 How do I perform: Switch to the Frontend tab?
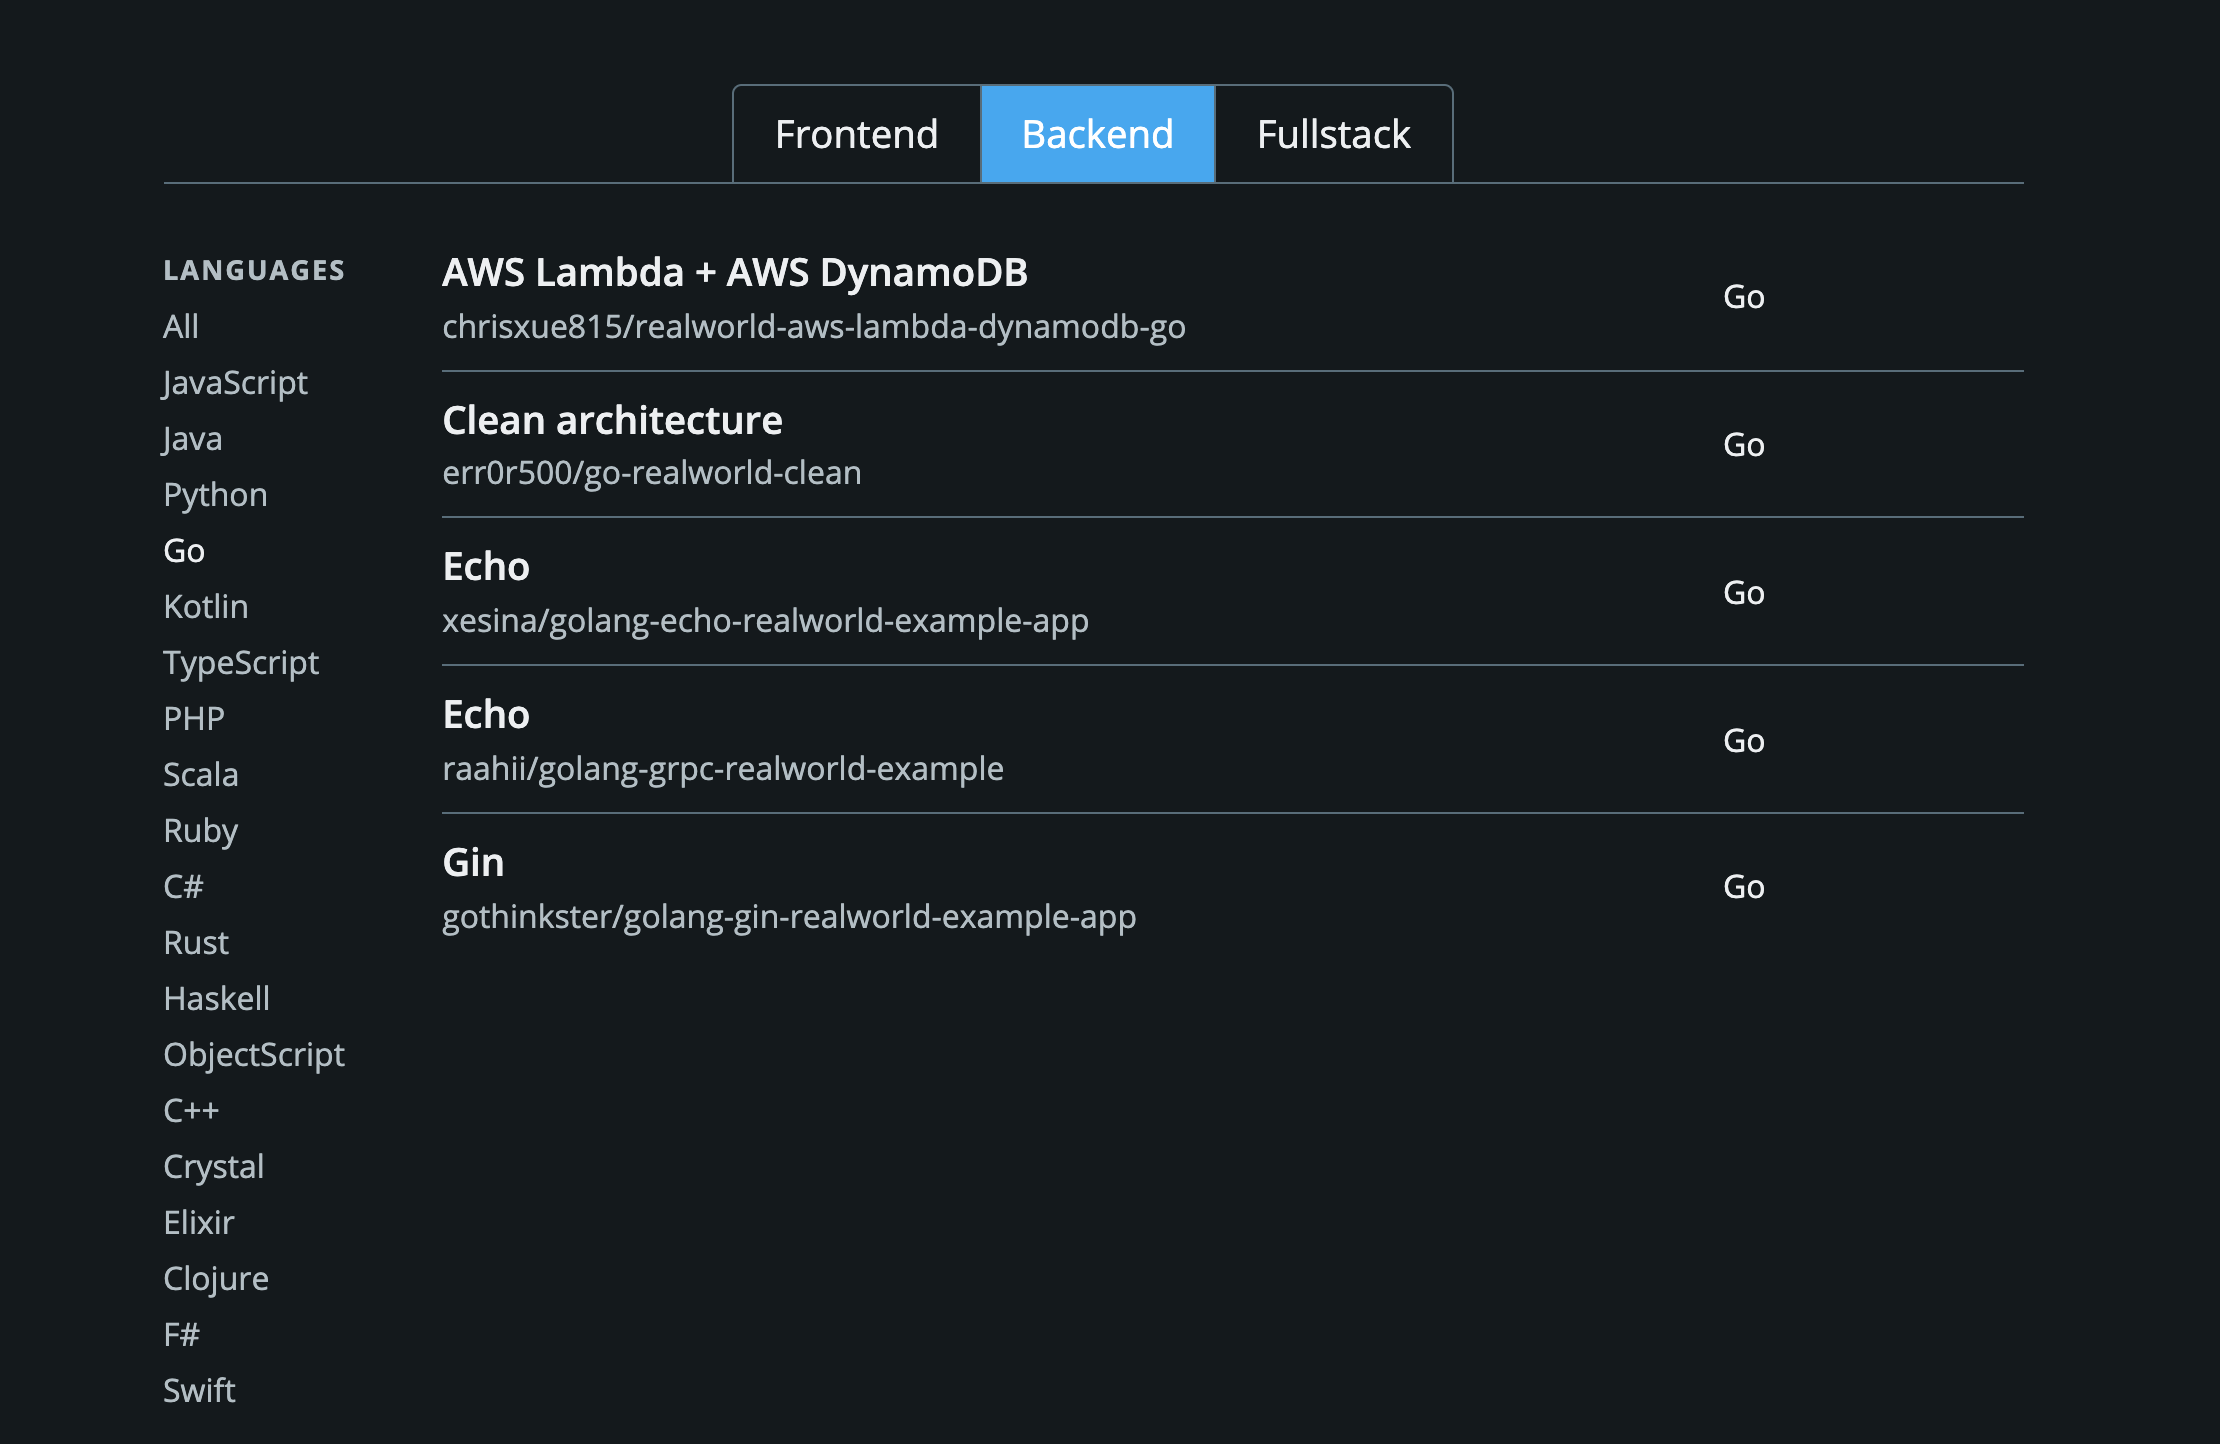[x=856, y=133]
